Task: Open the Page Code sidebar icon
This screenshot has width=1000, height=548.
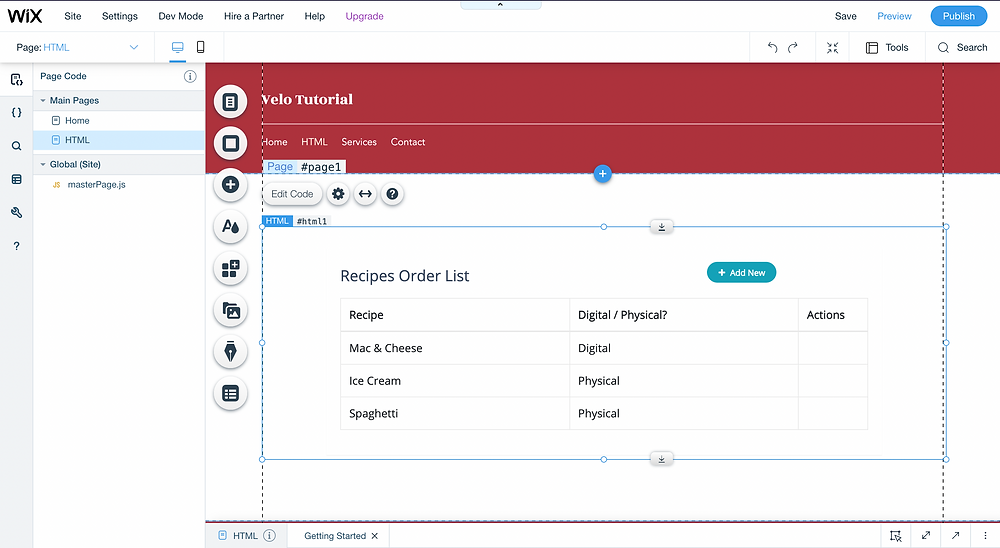Action: click(17, 80)
